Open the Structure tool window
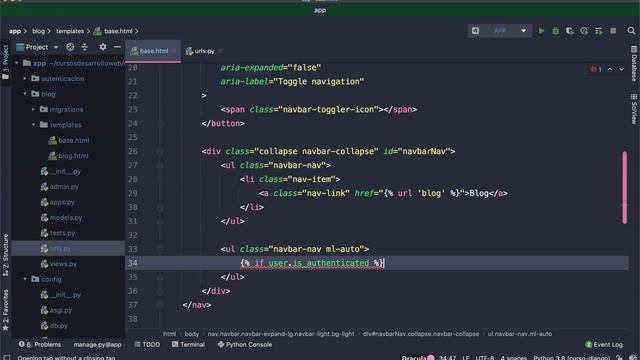640x360 pixels. pos(5,255)
